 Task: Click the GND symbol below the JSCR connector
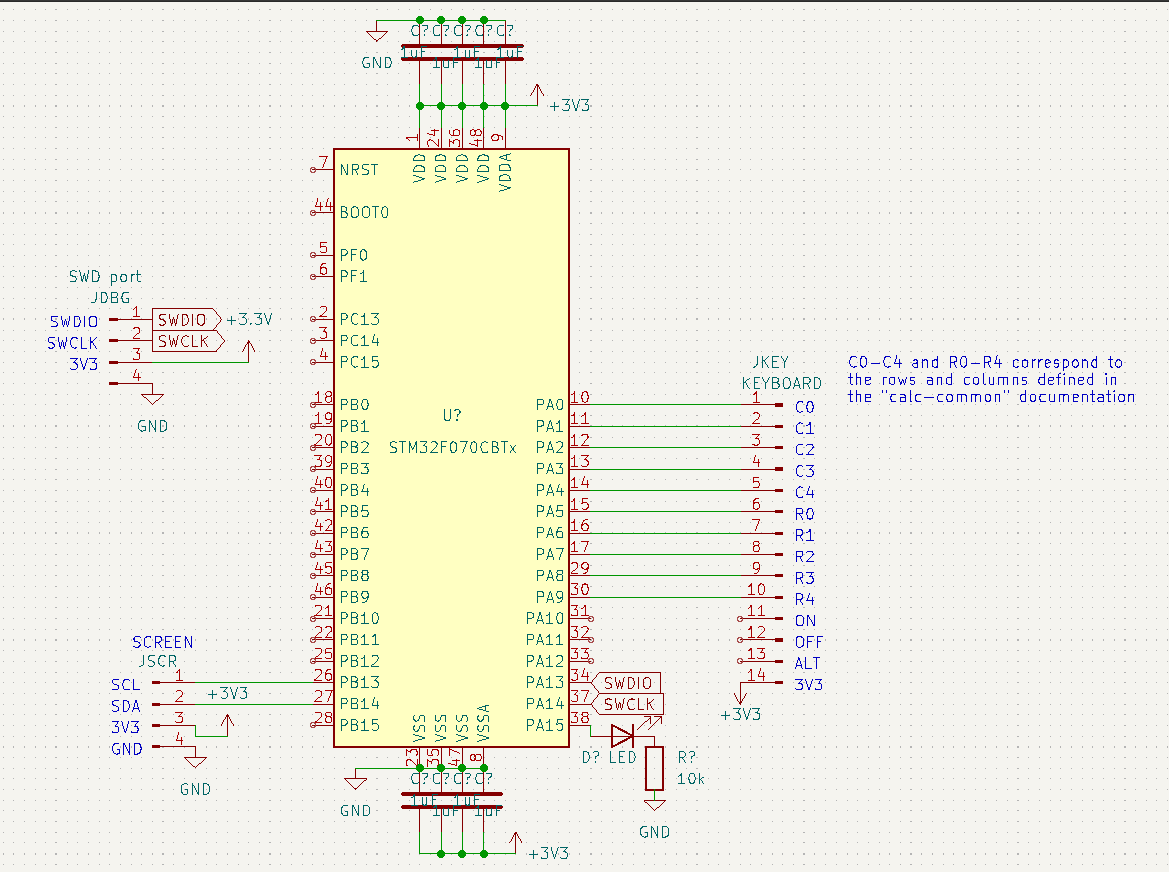(x=195, y=761)
